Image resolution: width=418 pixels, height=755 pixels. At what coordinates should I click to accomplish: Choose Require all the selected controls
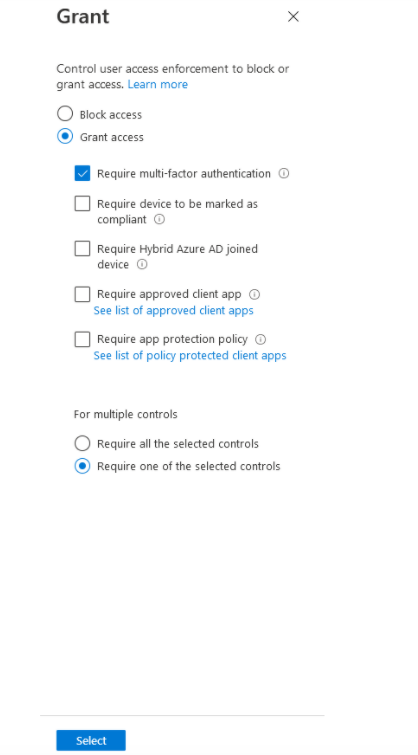pos(82,443)
